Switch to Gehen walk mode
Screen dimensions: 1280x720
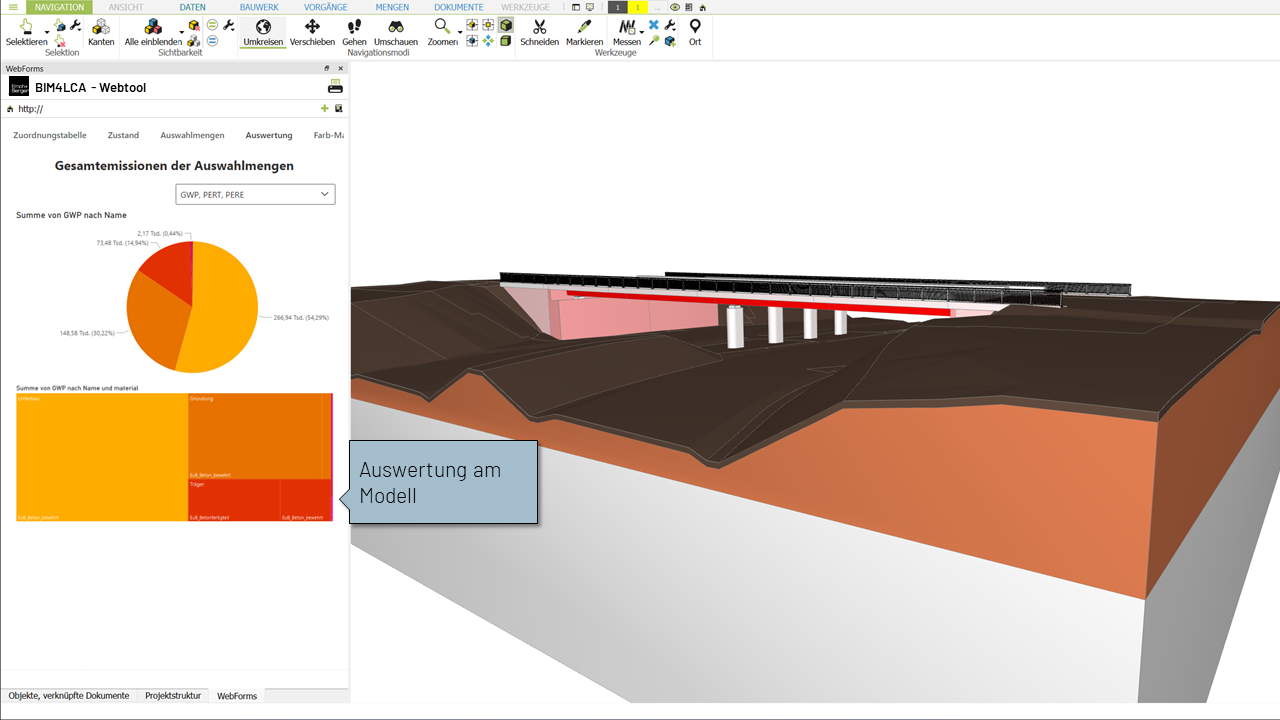(x=354, y=32)
